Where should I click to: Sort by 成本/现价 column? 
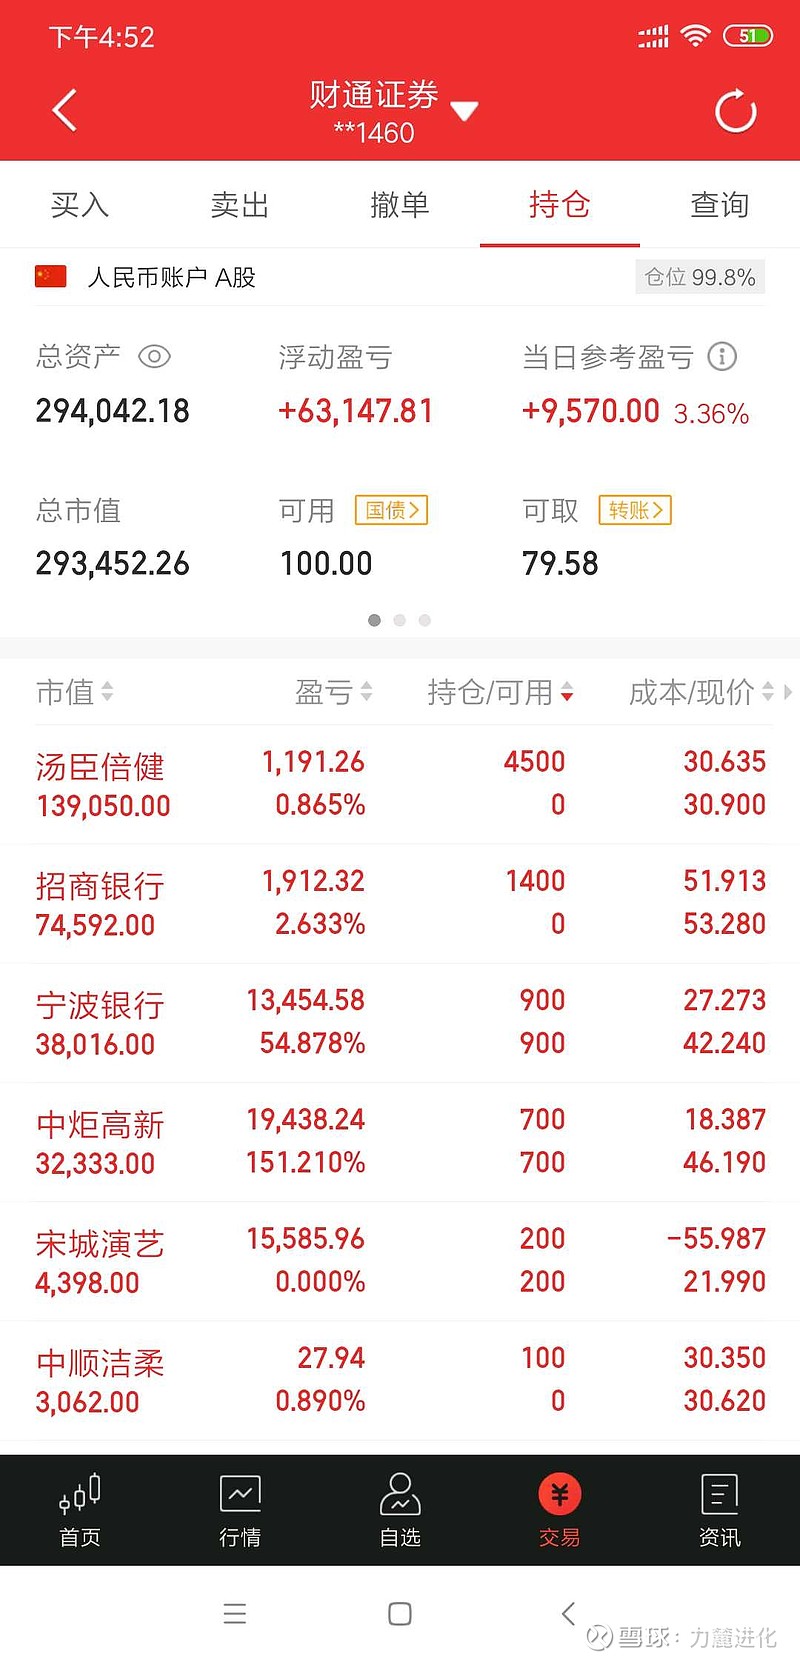pos(701,692)
